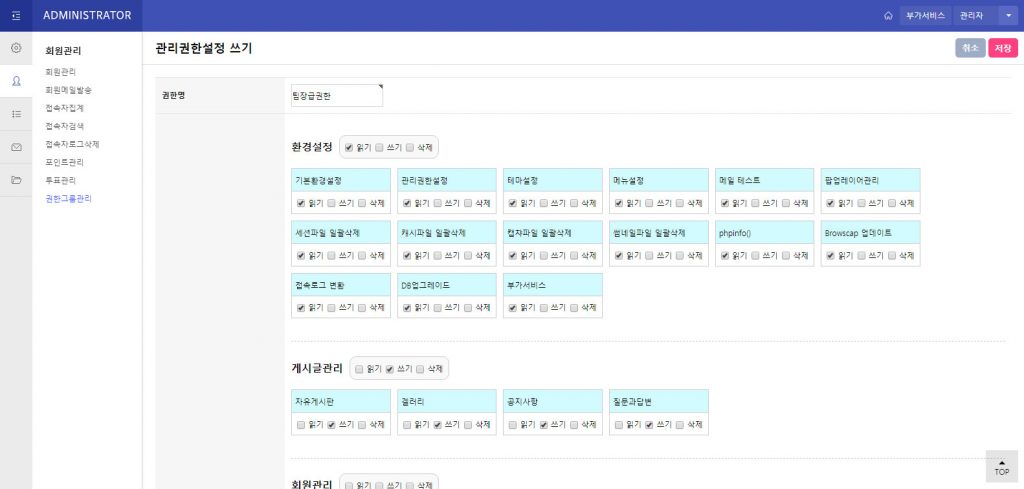Click the 부가서비스 header button
Image resolution: width=1024 pixels, height=489 pixels.
tap(925, 16)
